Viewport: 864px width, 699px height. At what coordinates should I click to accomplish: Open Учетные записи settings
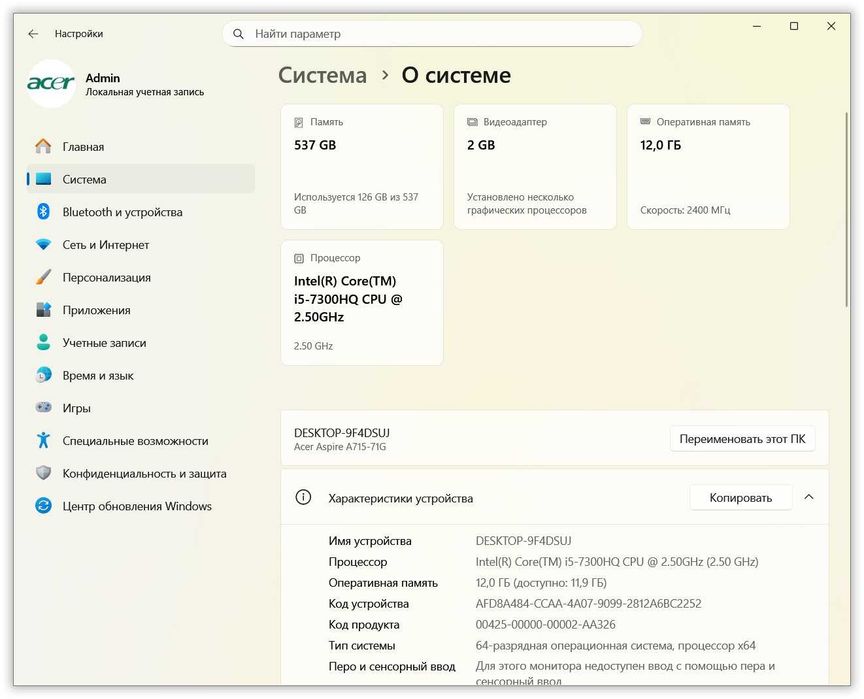[141, 342]
